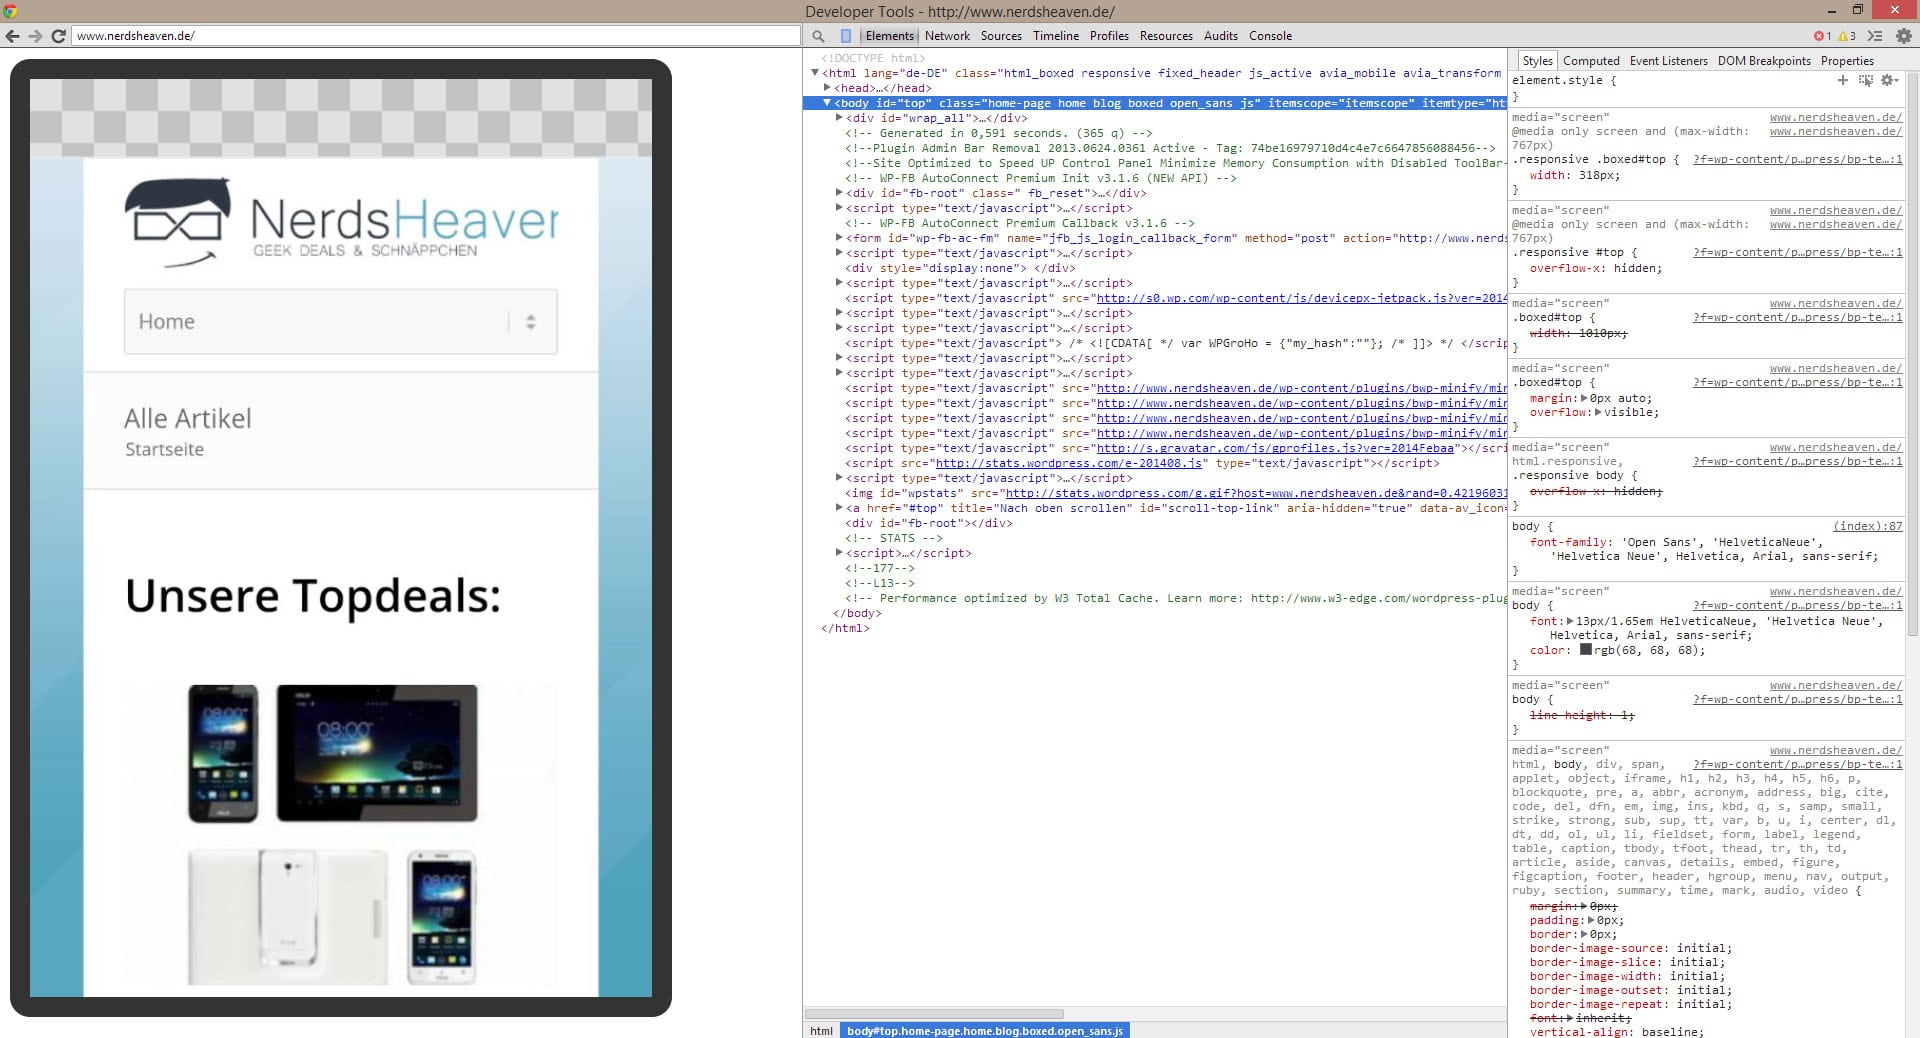This screenshot has height=1038, width=1920.
Task: Click the address bar URL field
Action: [436, 36]
